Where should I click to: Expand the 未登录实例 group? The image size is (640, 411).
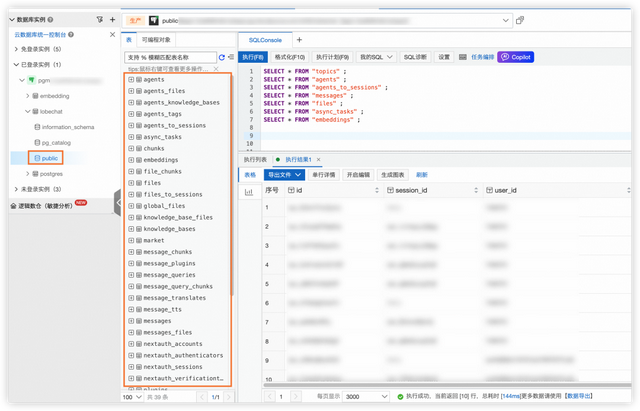tap(16, 189)
